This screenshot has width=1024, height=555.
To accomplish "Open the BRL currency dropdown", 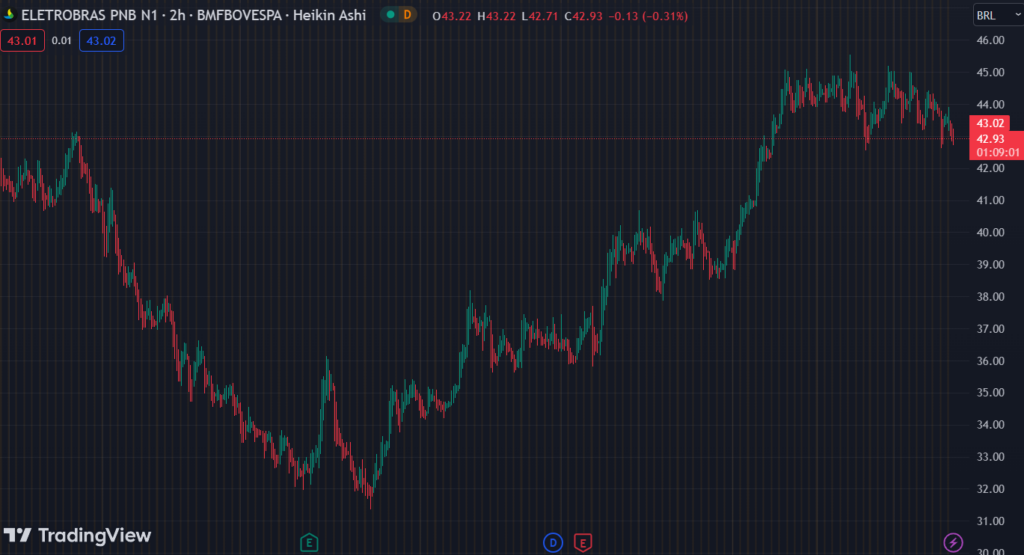I will pos(998,15).
